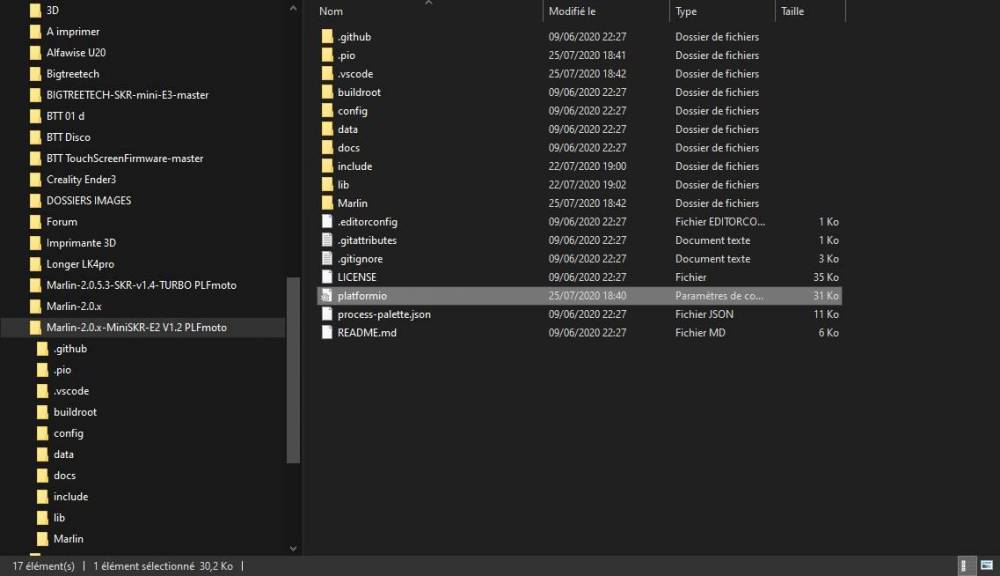Select 'BTT 01 d' folder in tree
The height and width of the screenshot is (576, 1000).
pos(65,115)
